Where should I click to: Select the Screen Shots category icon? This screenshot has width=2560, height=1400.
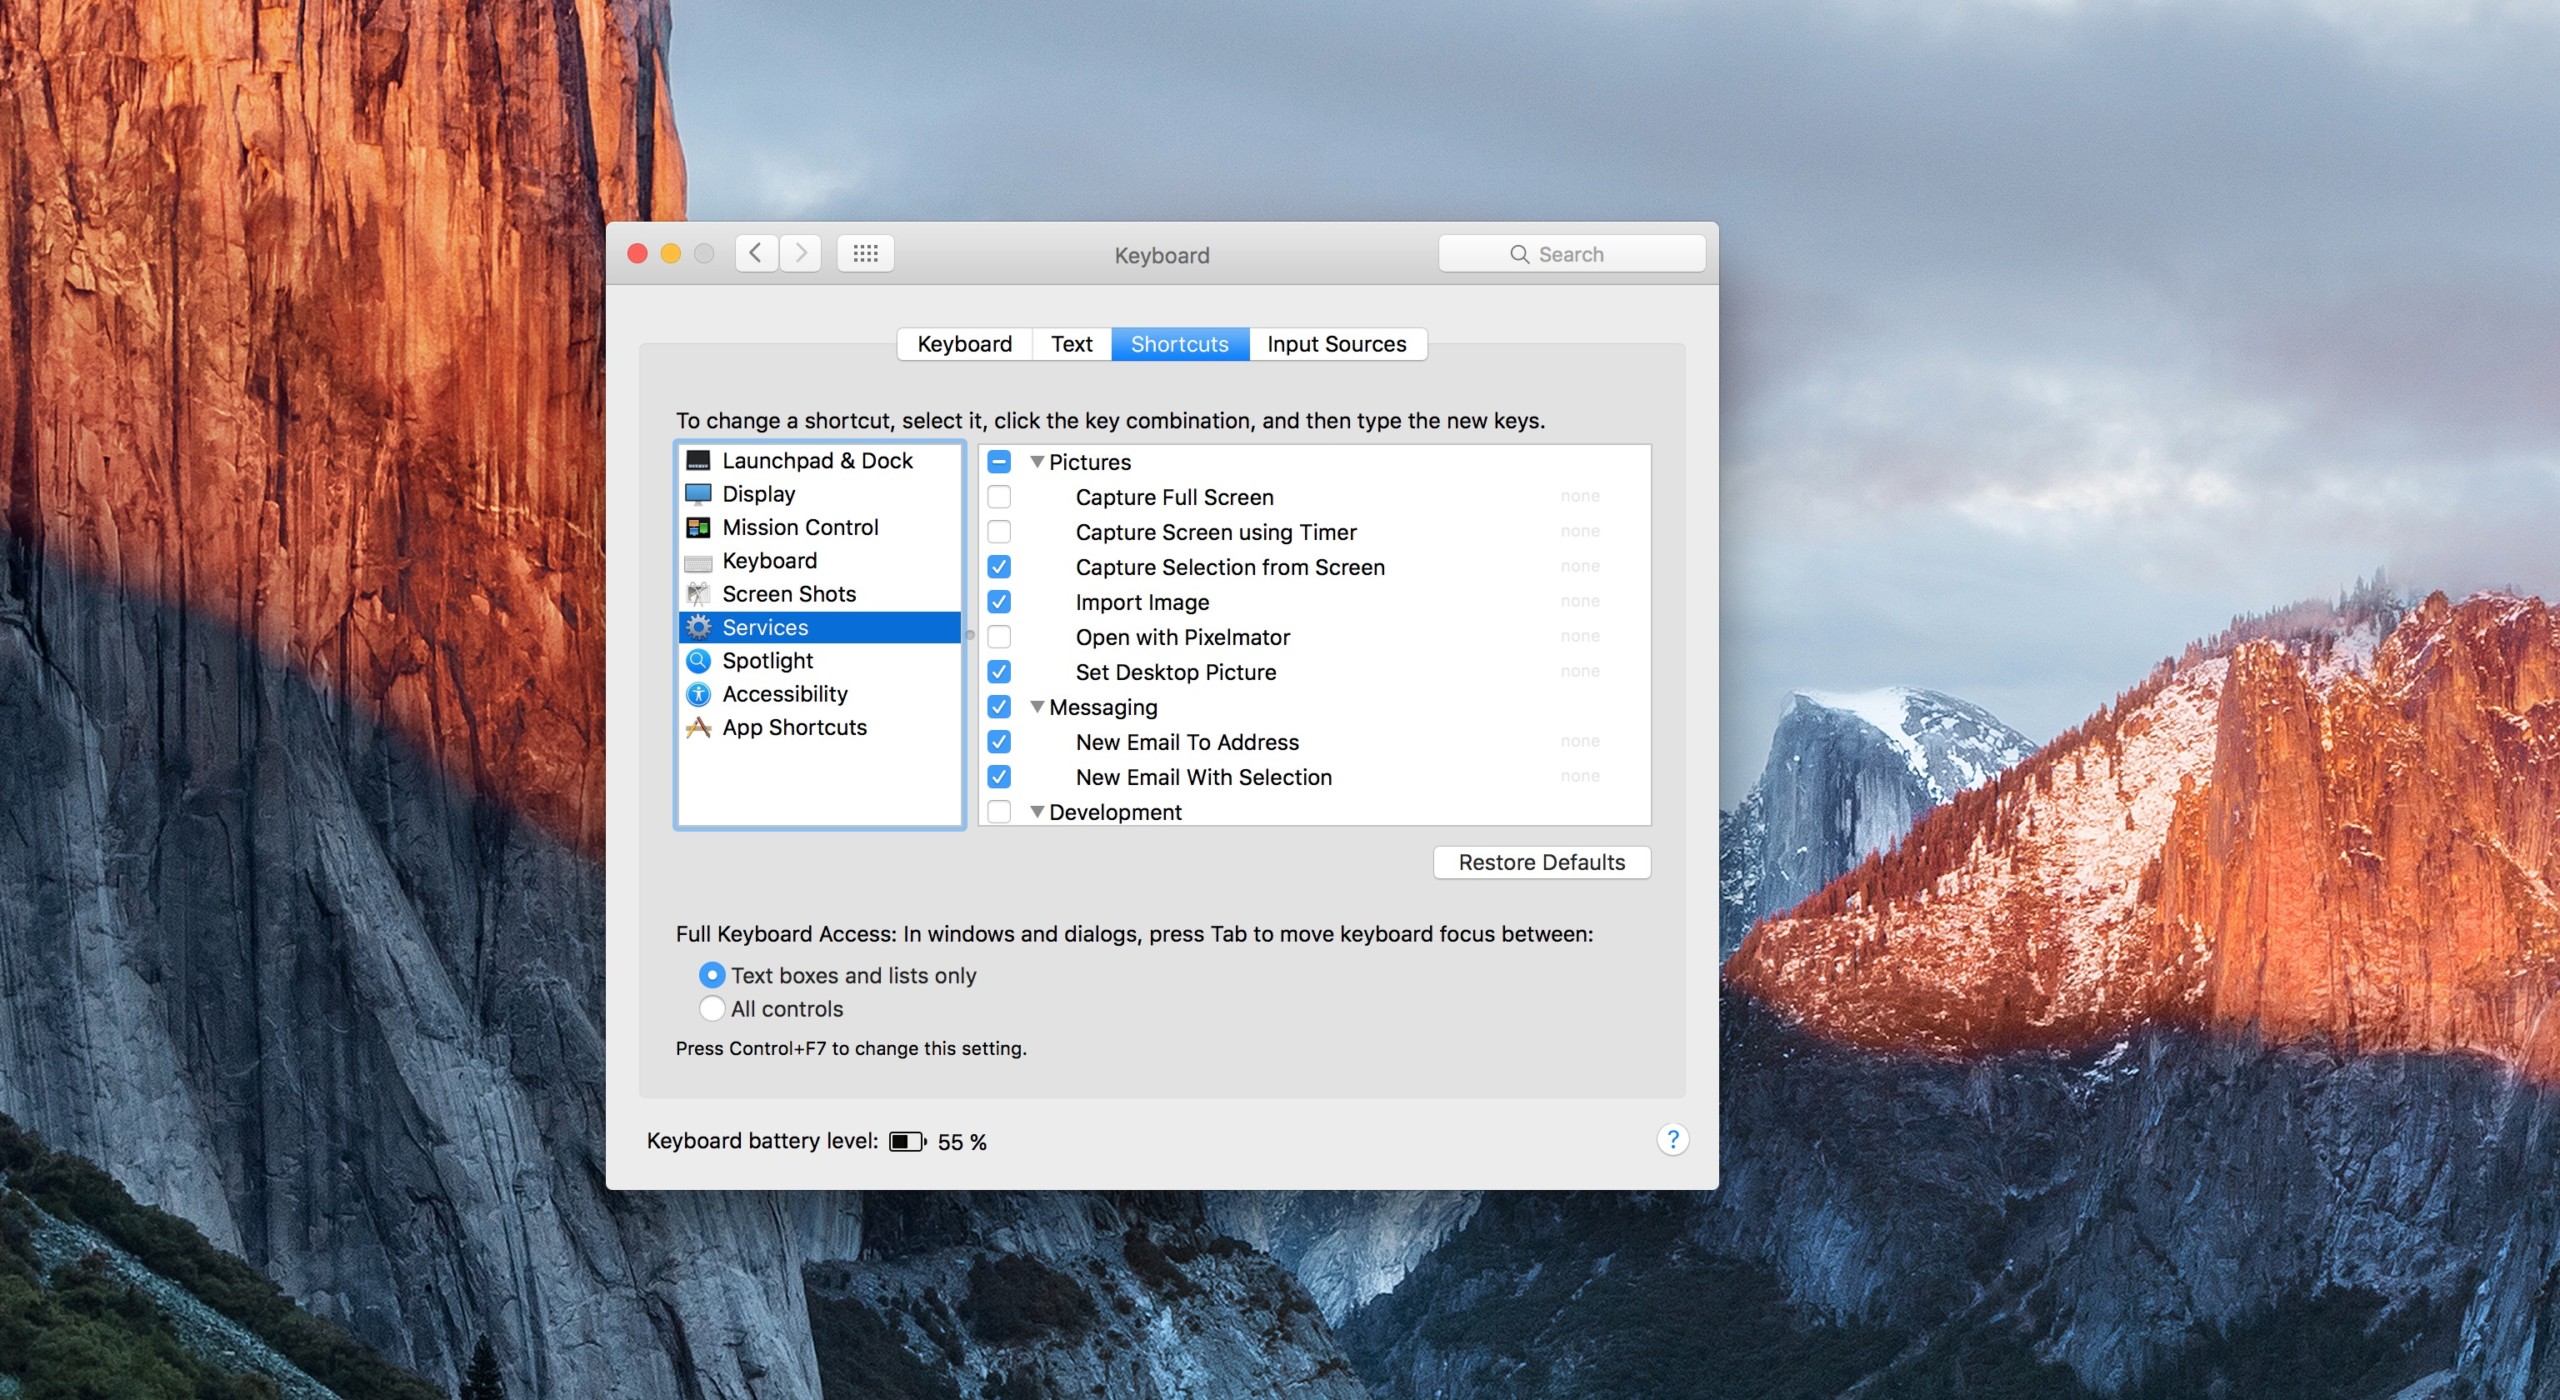pos(698,594)
